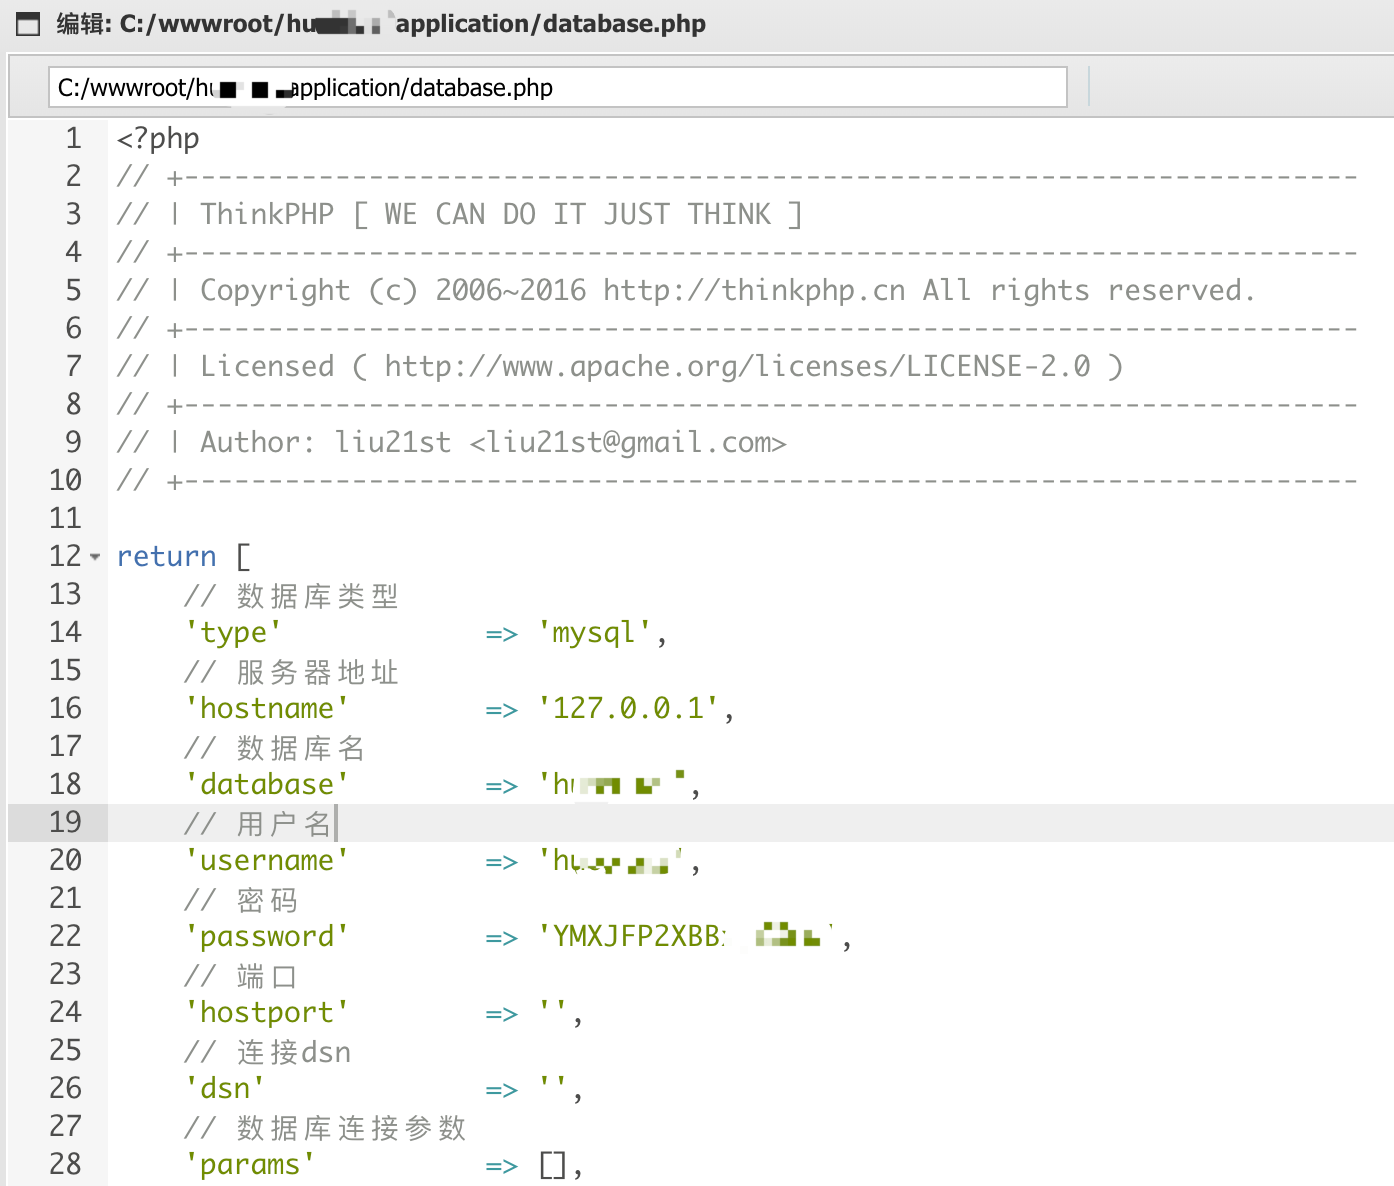Click the 'return' keyword

coord(166,556)
